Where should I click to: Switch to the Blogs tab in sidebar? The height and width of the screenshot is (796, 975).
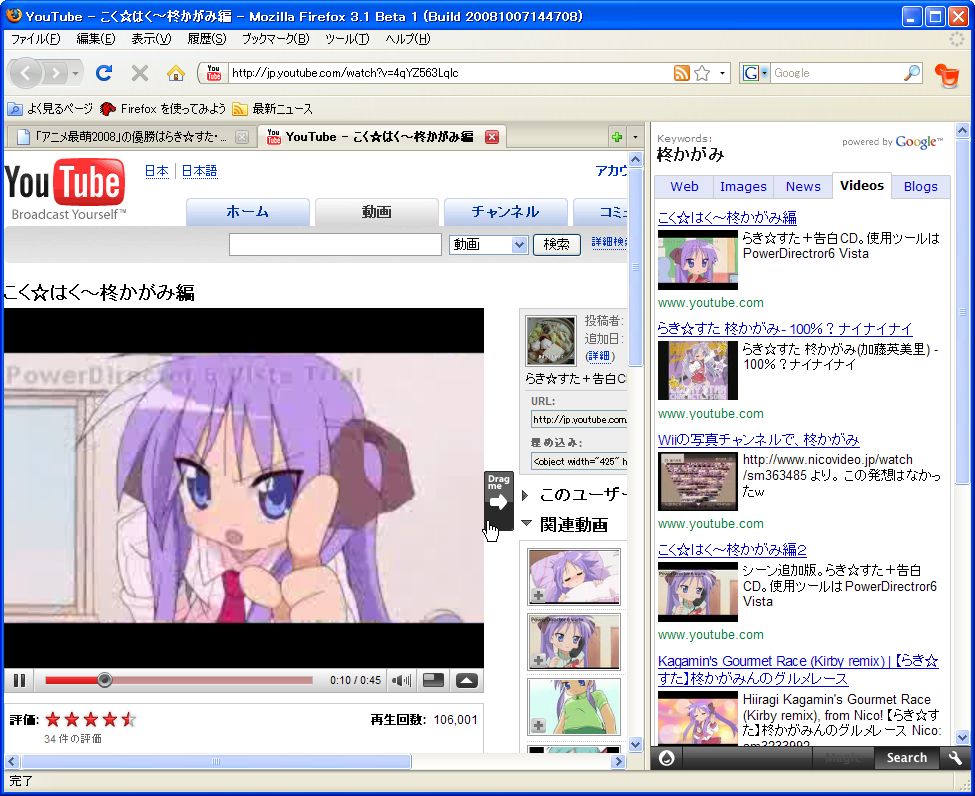tap(920, 187)
